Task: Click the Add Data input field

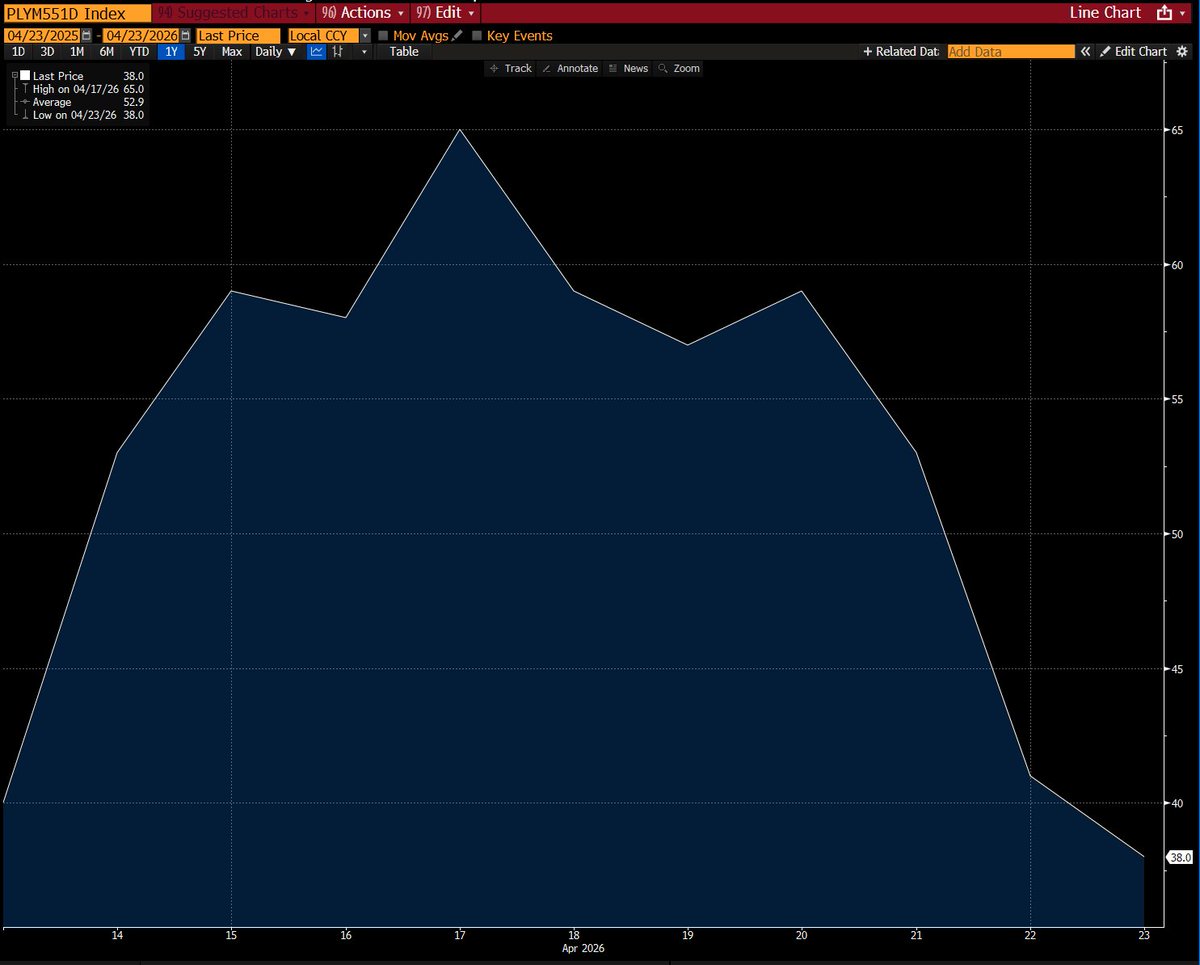Action: pyautogui.click(x=1011, y=51)
